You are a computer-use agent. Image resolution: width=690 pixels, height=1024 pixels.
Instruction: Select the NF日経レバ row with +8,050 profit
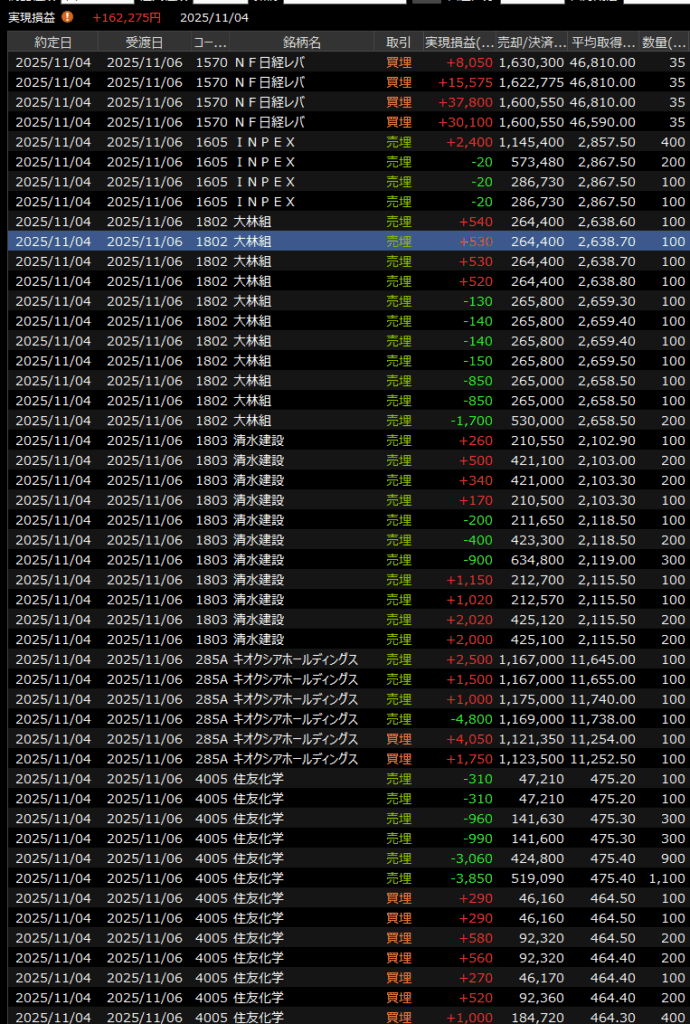click(x=300, y=62)
